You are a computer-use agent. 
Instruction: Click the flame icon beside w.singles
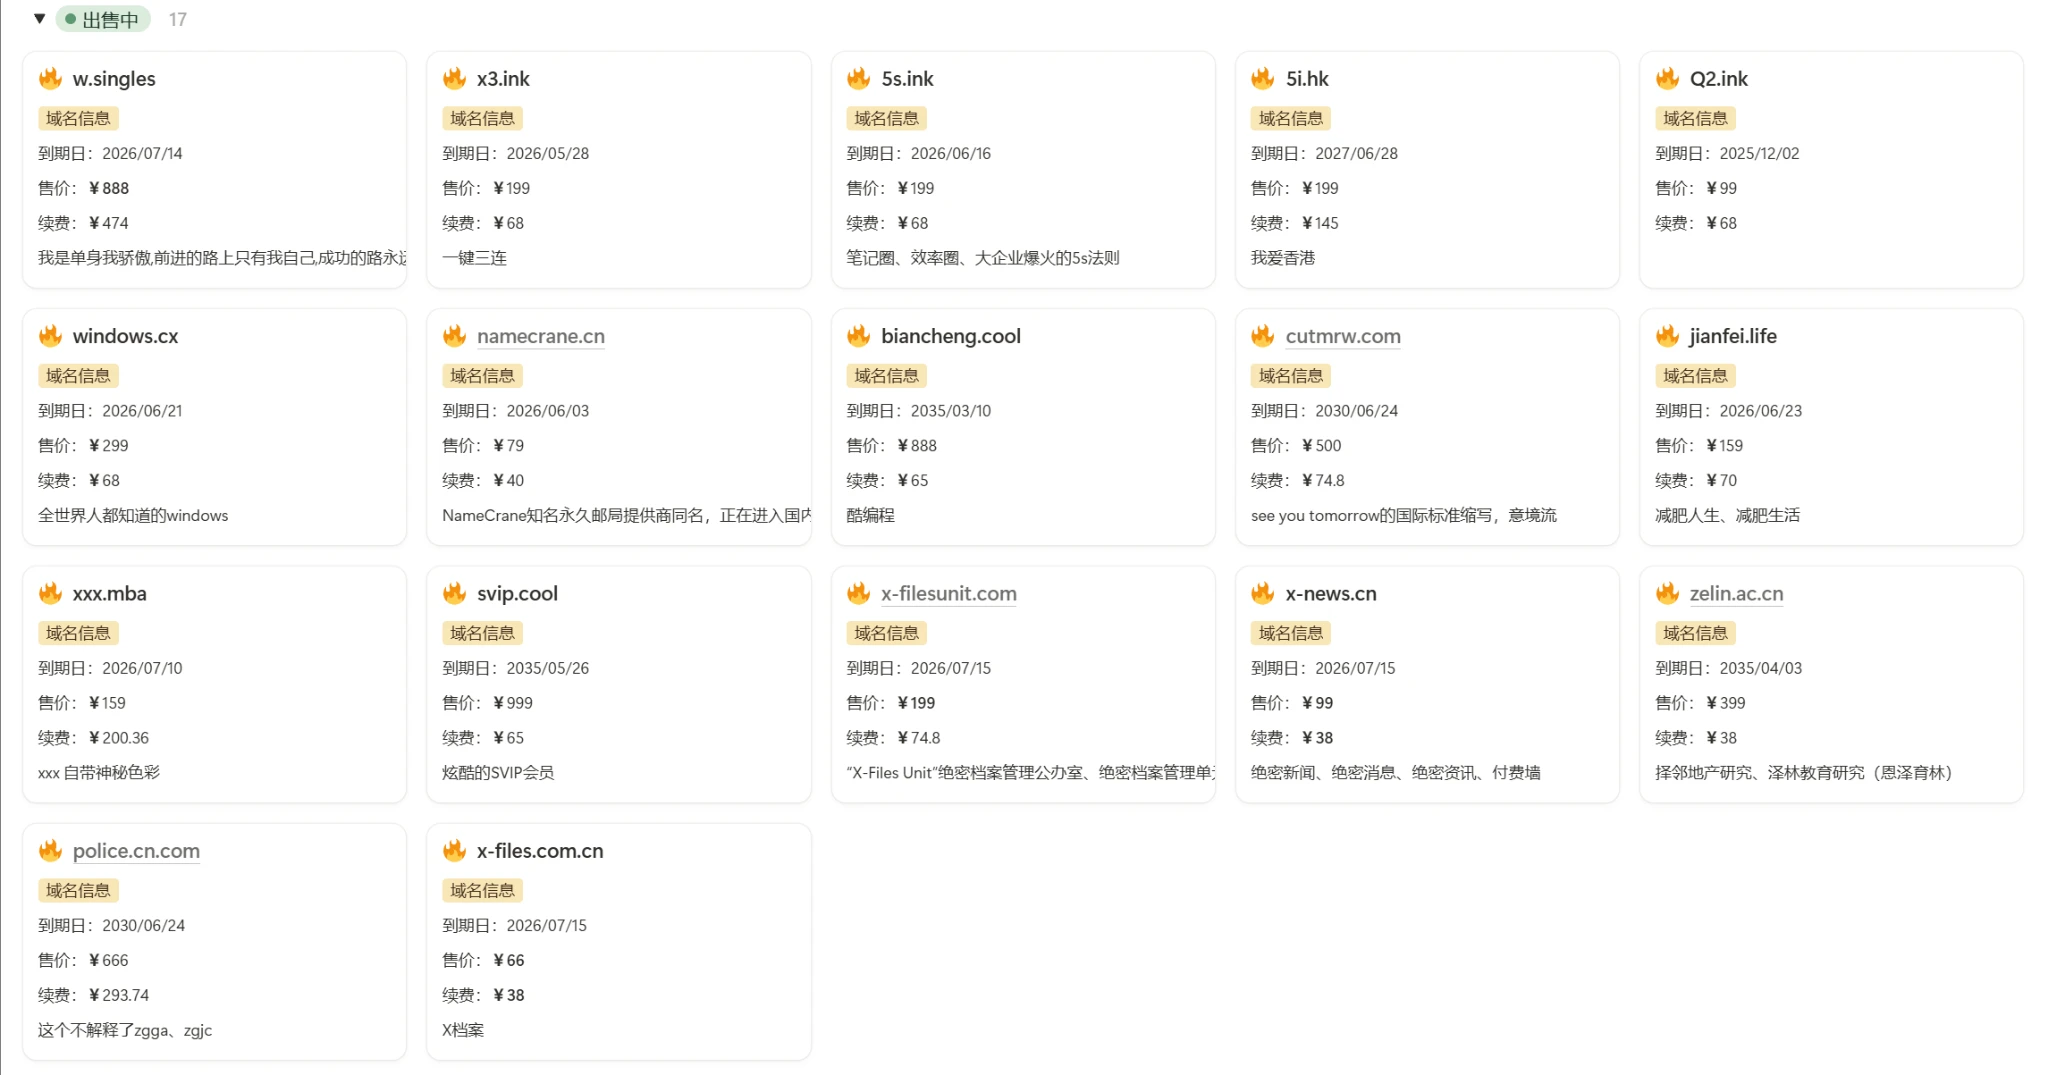pyautogui.click(x=50, y=79)
